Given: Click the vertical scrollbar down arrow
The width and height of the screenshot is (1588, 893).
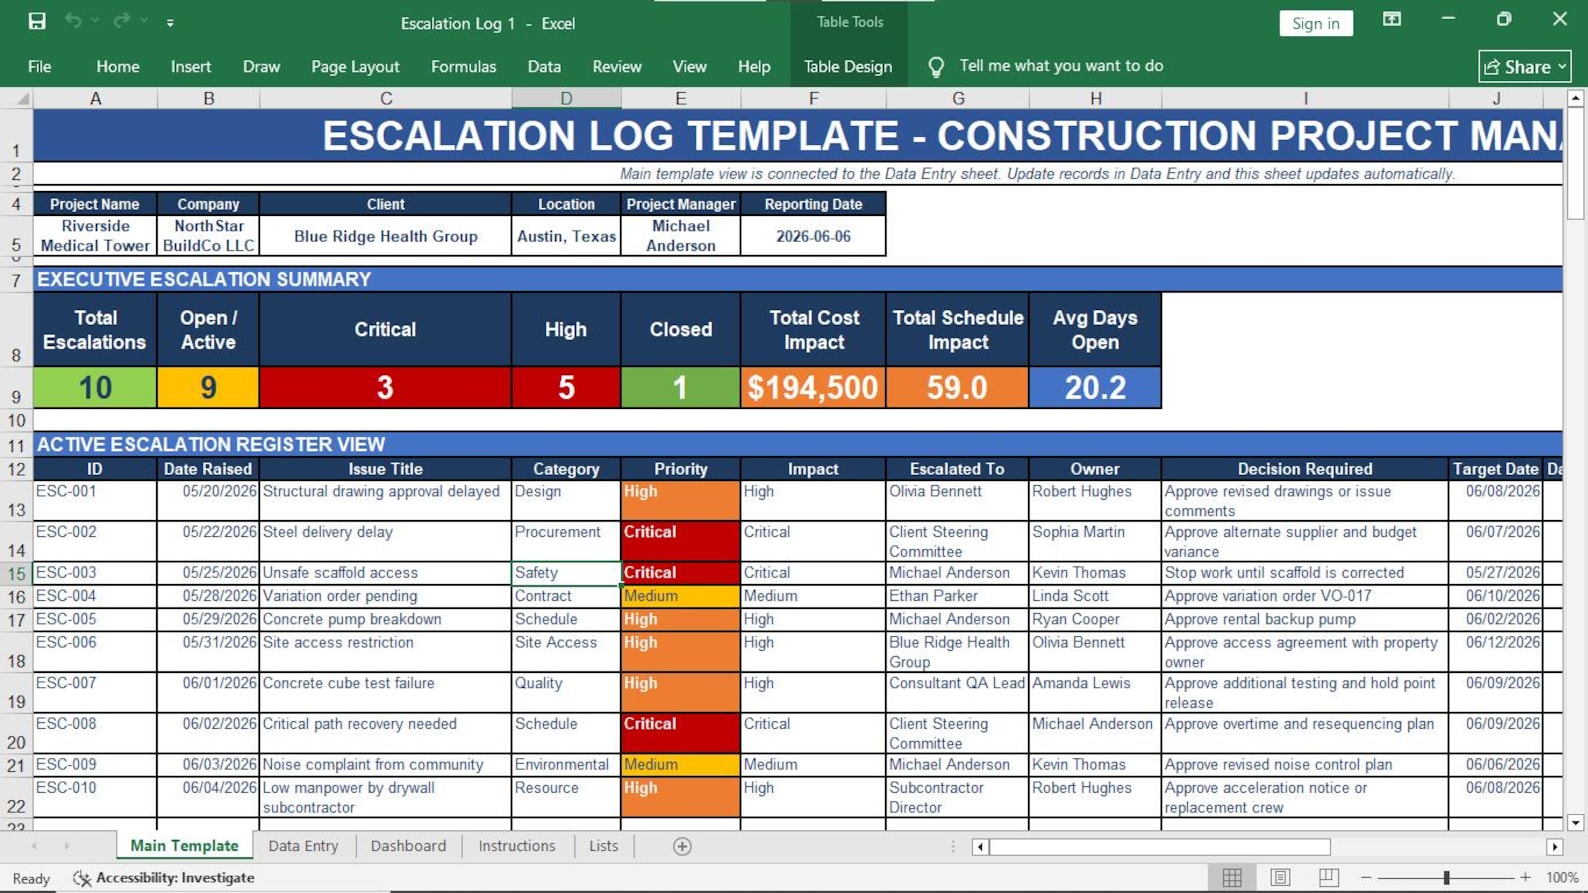Looking at the screenshot, I should 1576,822.
